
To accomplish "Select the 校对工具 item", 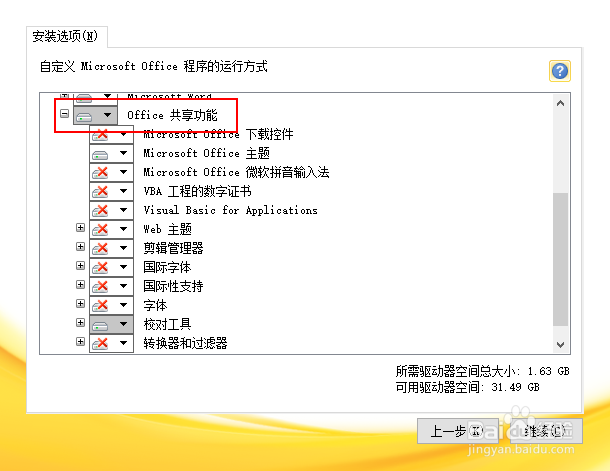I will (x=167, y=324).
